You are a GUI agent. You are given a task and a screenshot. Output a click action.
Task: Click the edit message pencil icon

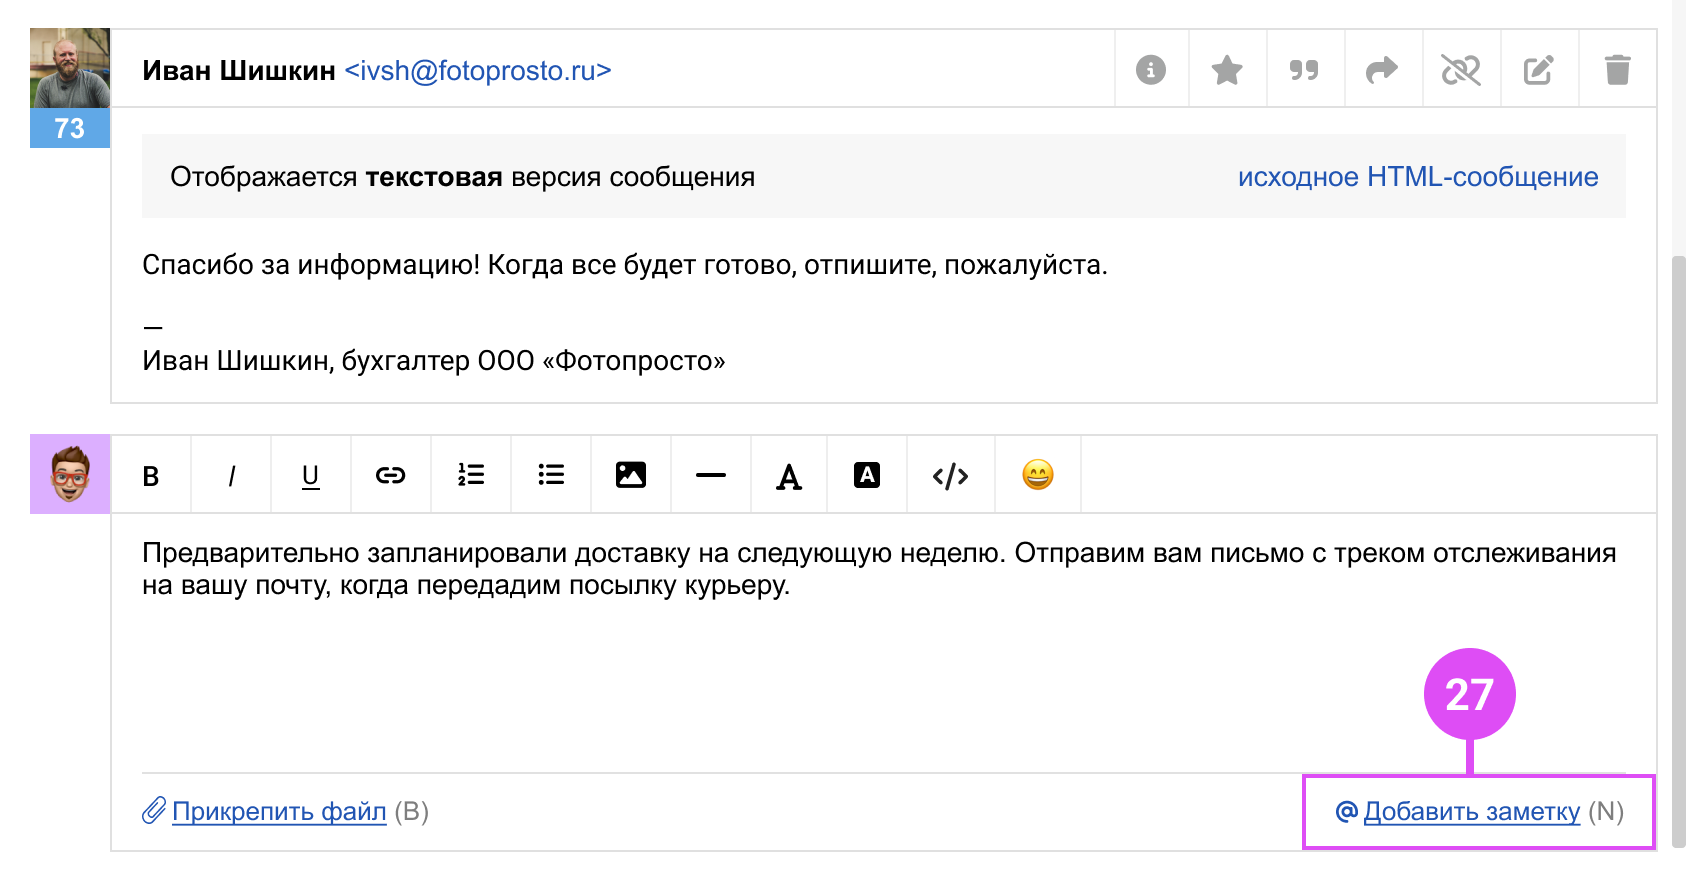pyautogui.click(x=1538, y=70)
